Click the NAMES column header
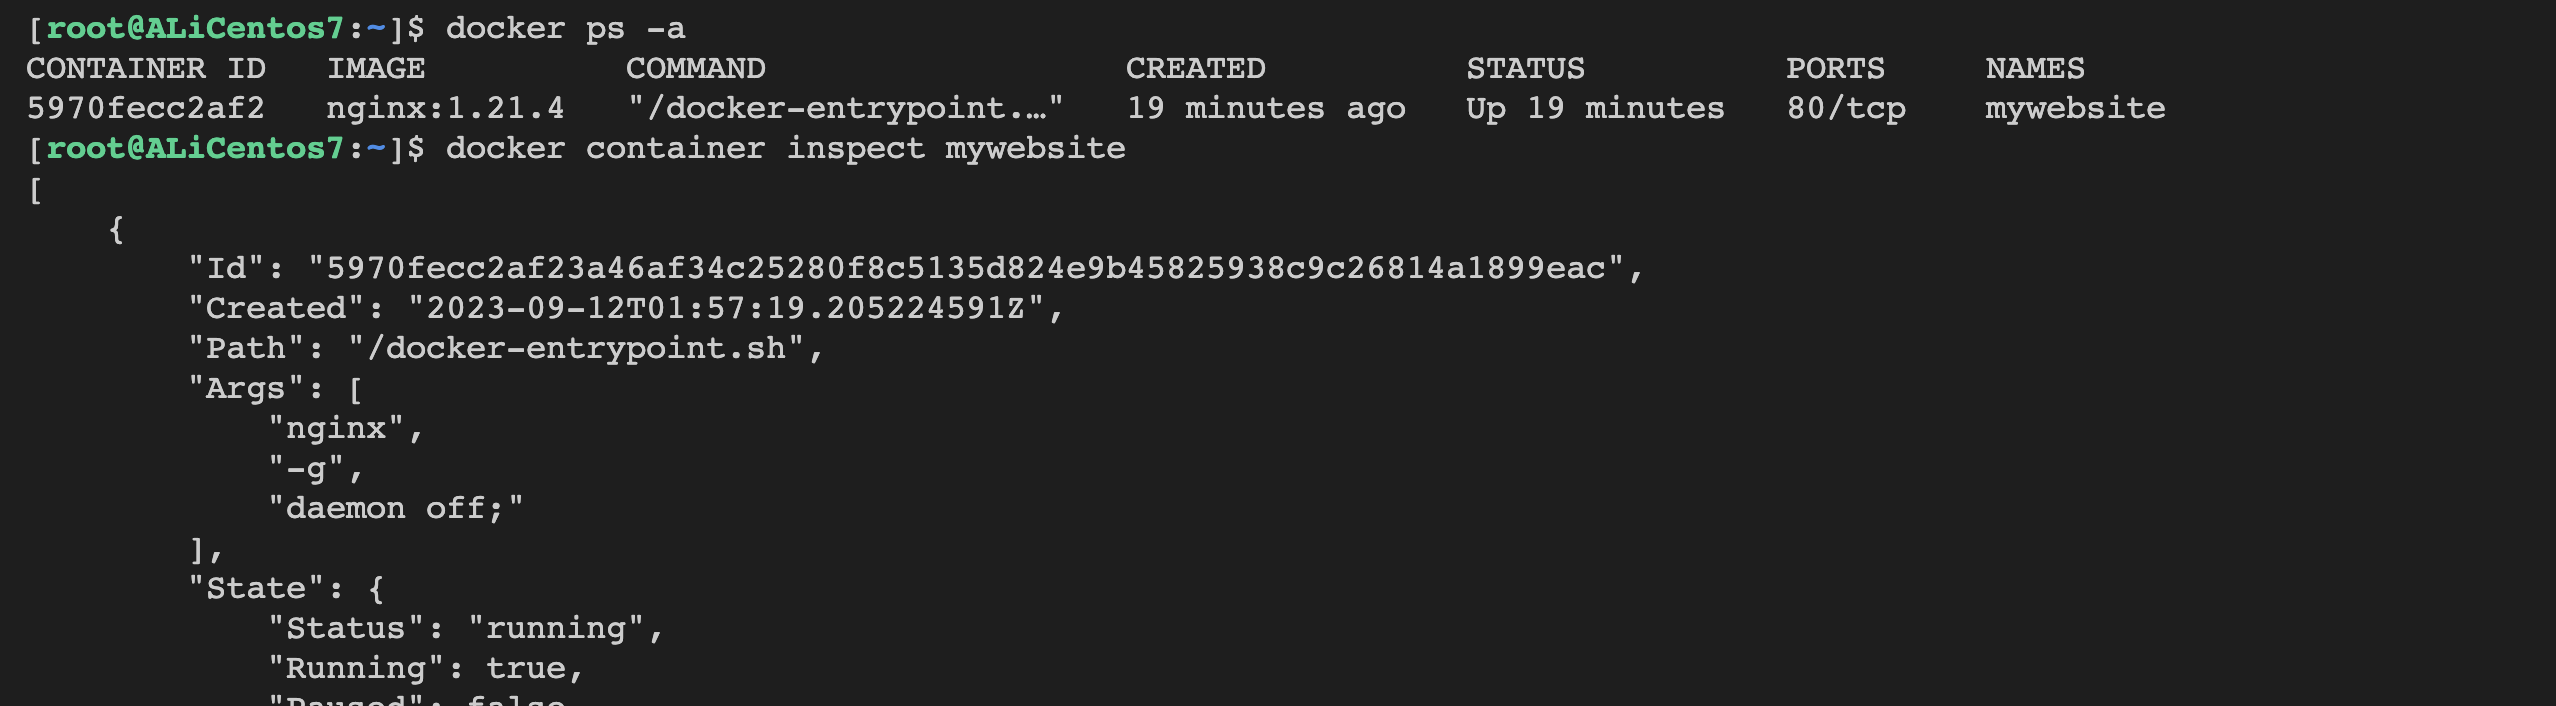Screen dimensions: 2556x706 (2035, 68)
